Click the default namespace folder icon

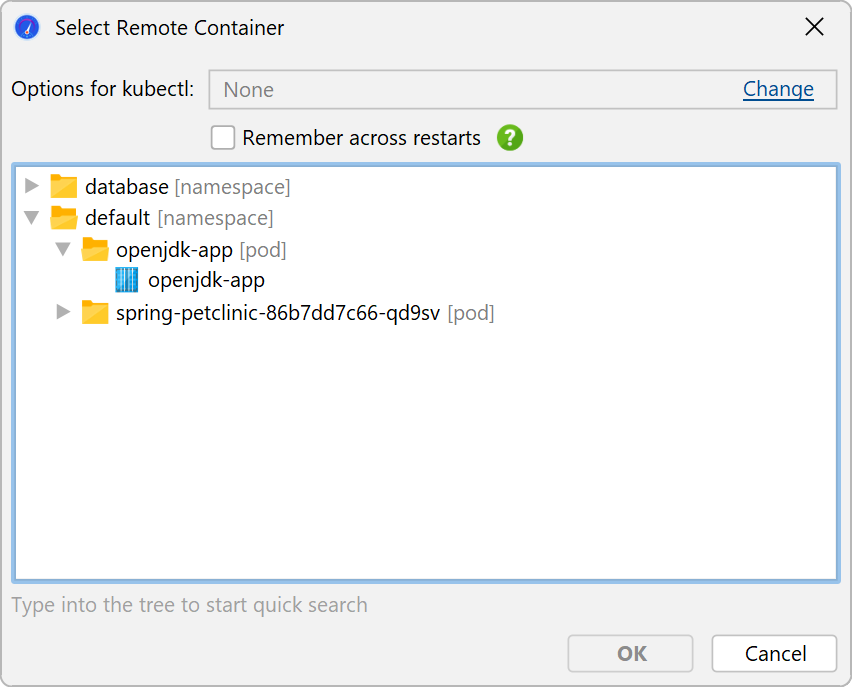pos(64,218)
